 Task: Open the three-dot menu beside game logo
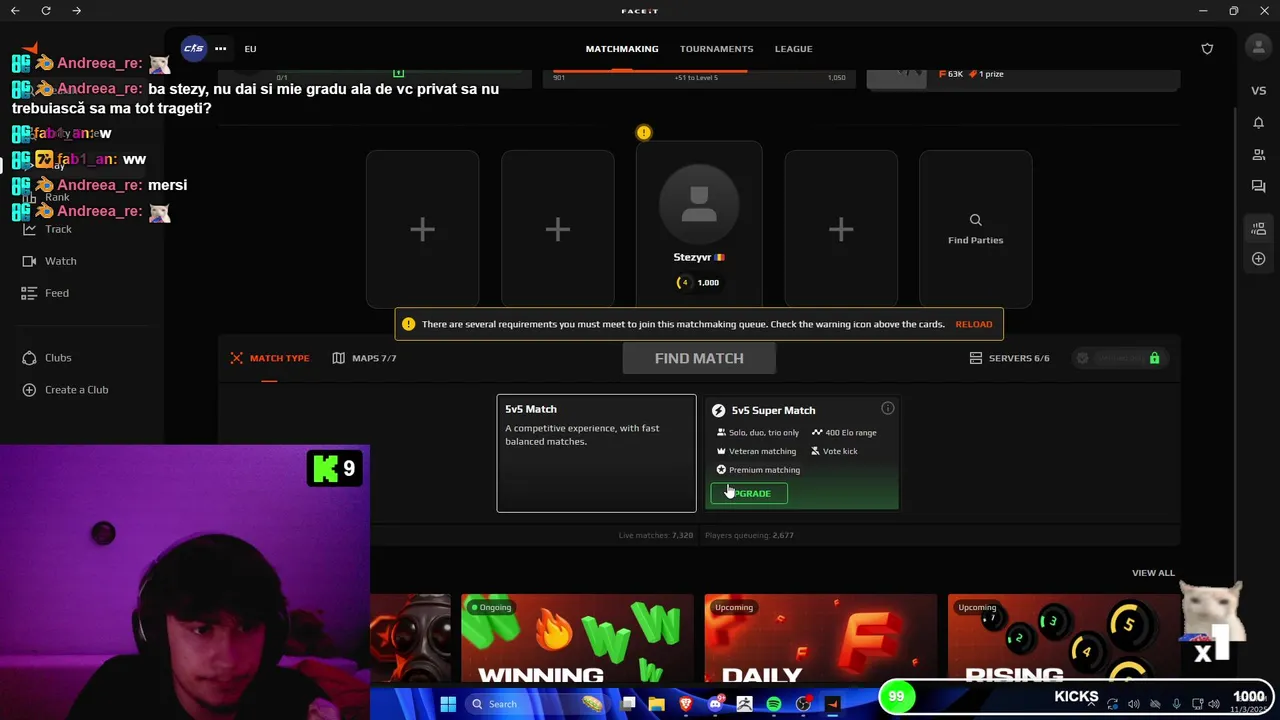(220, 48)
